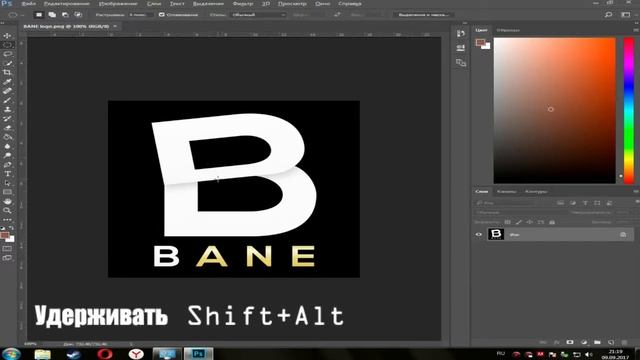Click the Intersect with Selection mode button
This screenshot has width=640, height=360.
pos(78,15)
